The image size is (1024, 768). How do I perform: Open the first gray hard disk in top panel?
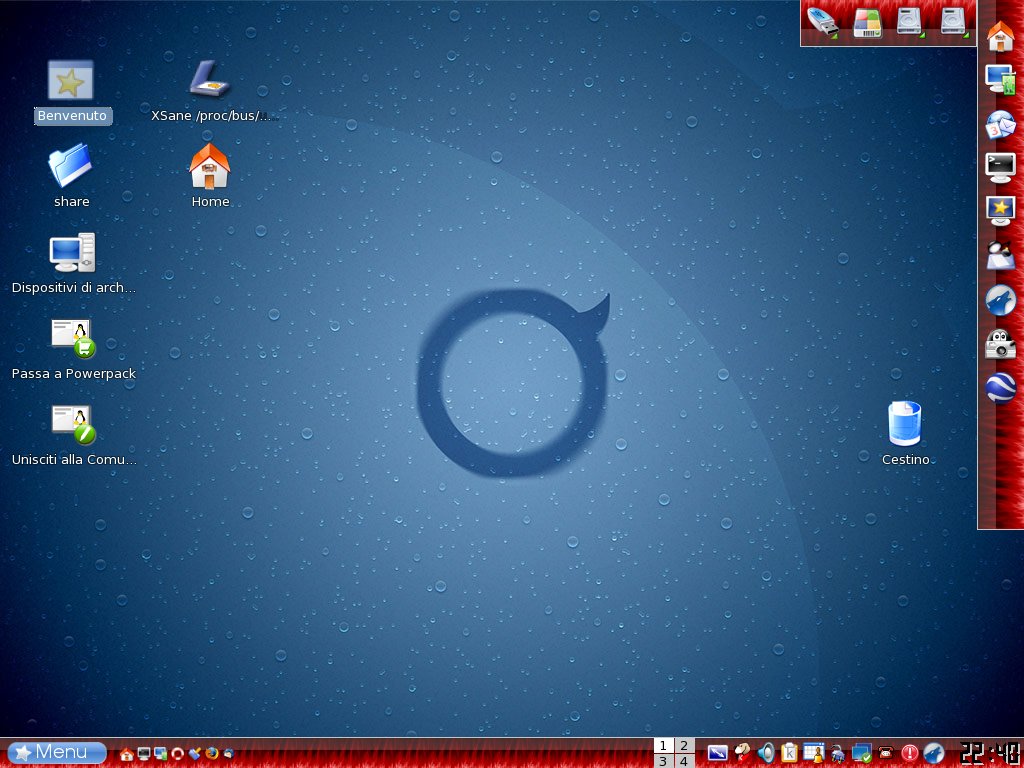pos(909,22)
